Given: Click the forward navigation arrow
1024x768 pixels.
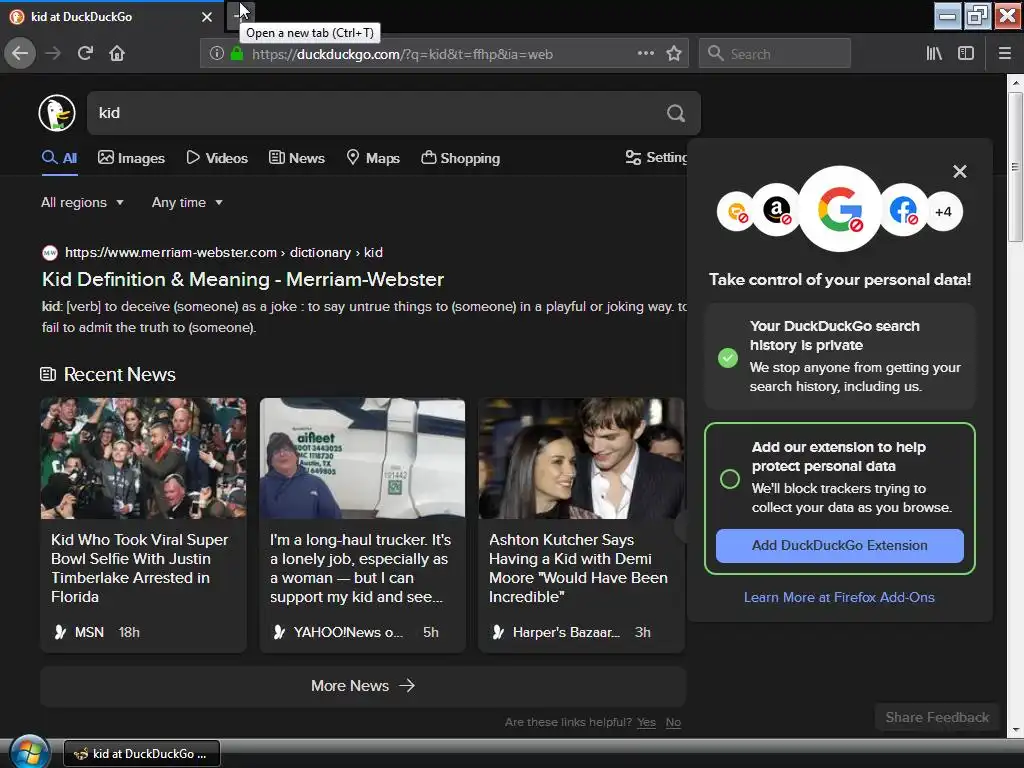Looking at the screenshot, I should (x=53, y=54).
